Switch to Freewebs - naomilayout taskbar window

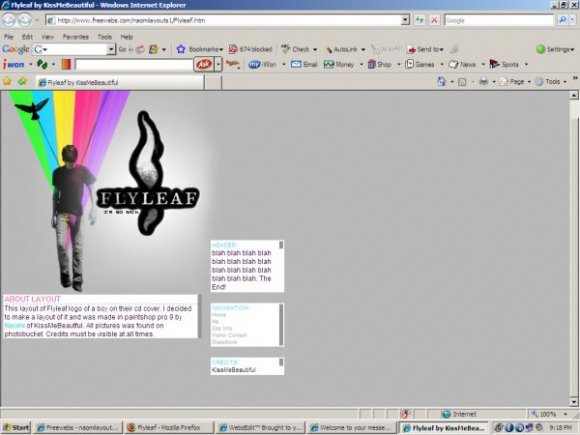(x=78, y=428)
